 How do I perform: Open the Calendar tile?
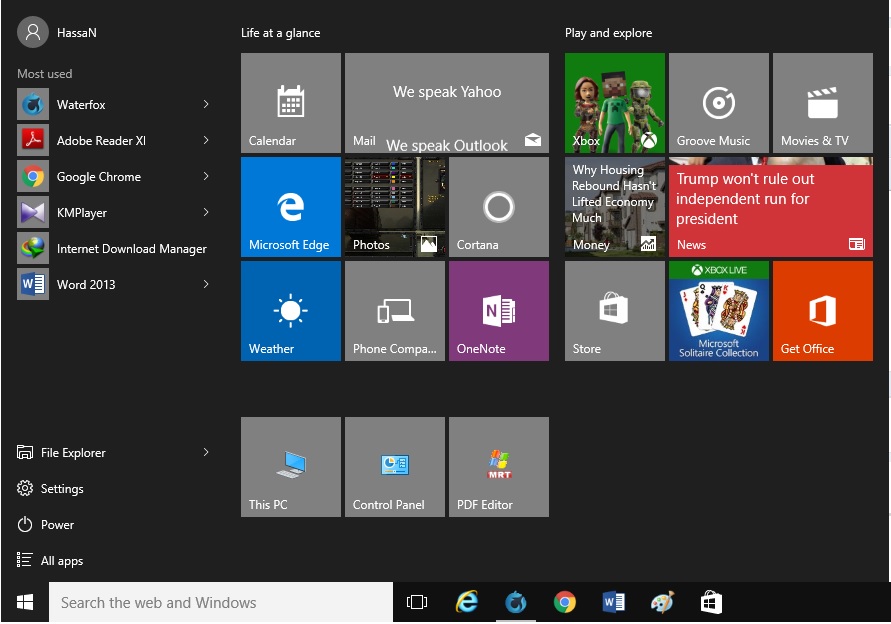point(290,103)
